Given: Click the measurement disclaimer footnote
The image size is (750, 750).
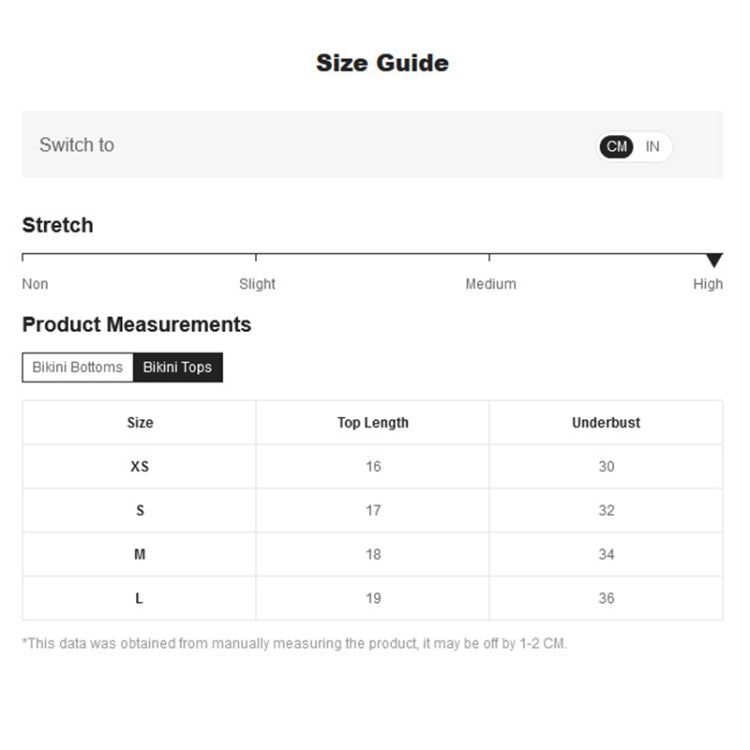Looking at the screenshot, I should (294, 643).
